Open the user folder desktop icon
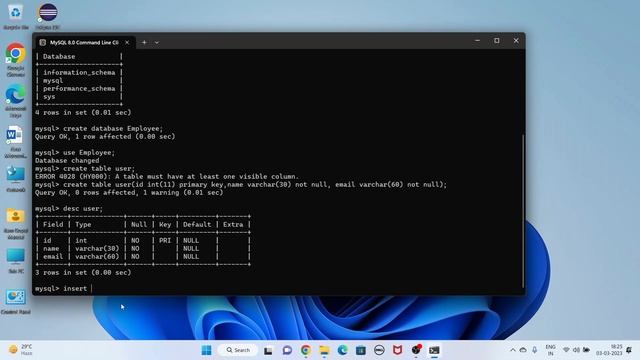 [x=16, y=223]
